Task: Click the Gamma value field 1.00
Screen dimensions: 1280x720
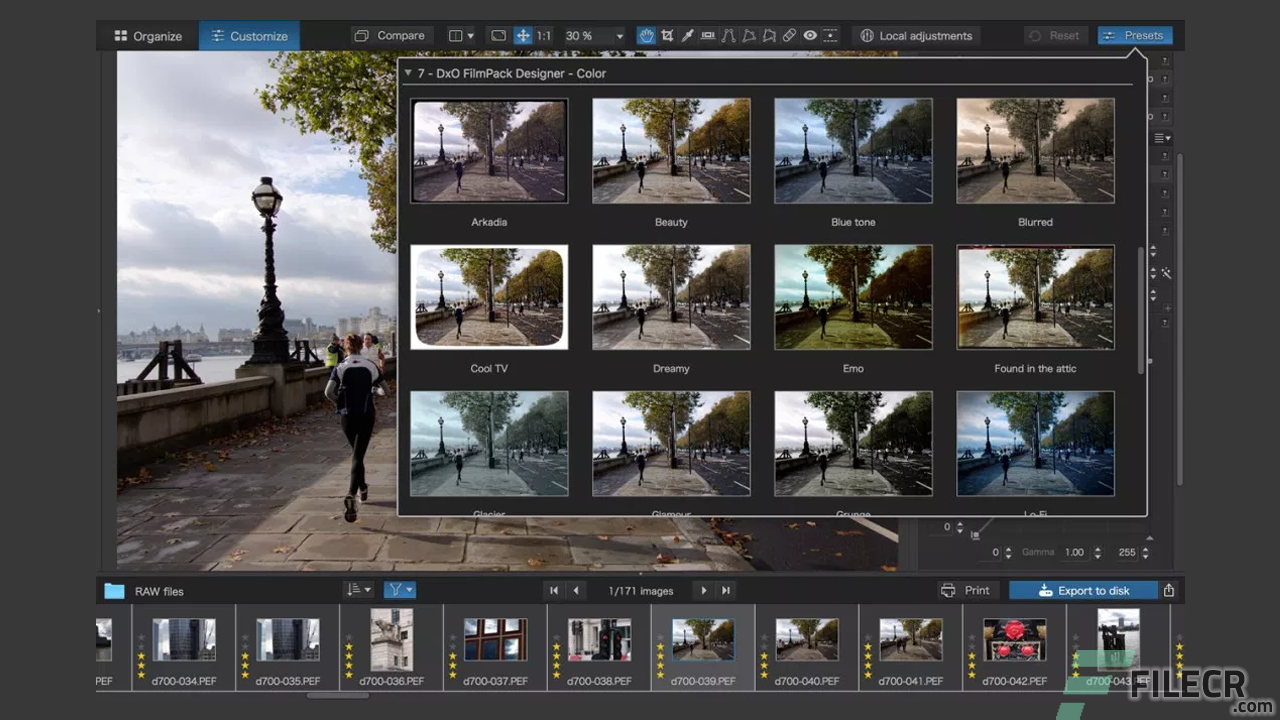Action: tap(1074, 552)
